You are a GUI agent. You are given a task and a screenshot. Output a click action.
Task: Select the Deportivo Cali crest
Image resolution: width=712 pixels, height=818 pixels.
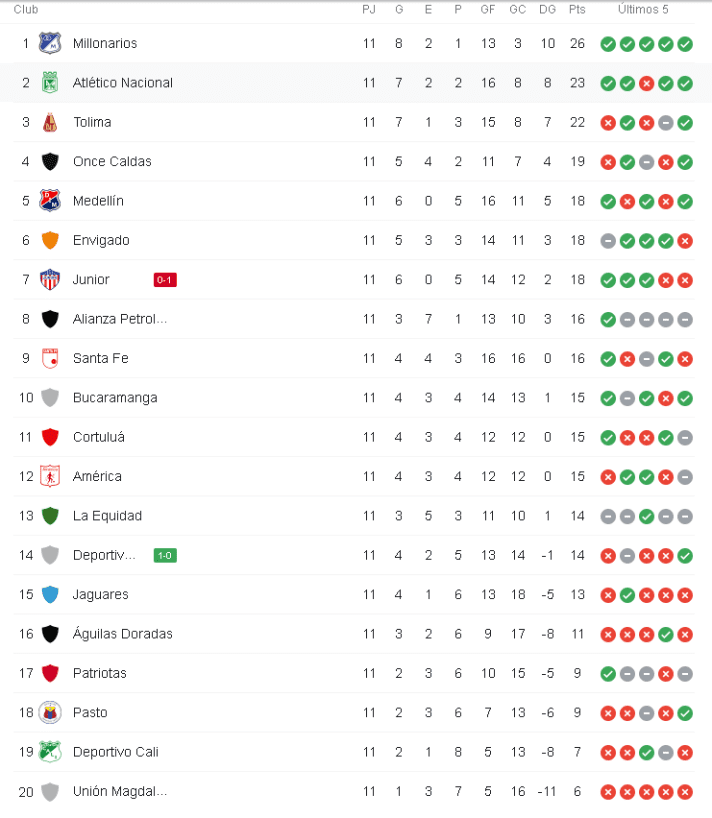click(x=50, y=752)
